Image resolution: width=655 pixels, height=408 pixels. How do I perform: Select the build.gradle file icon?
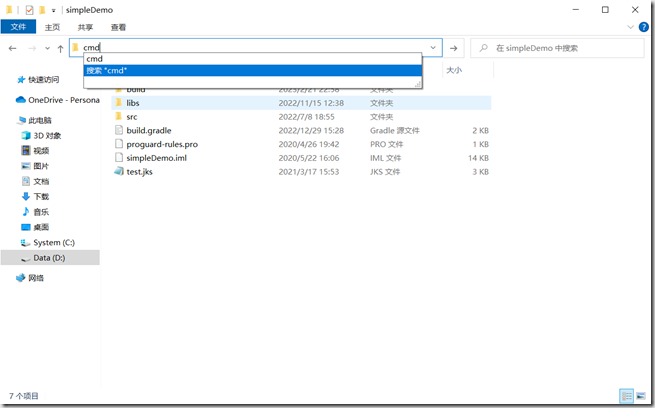coord(118,130)
